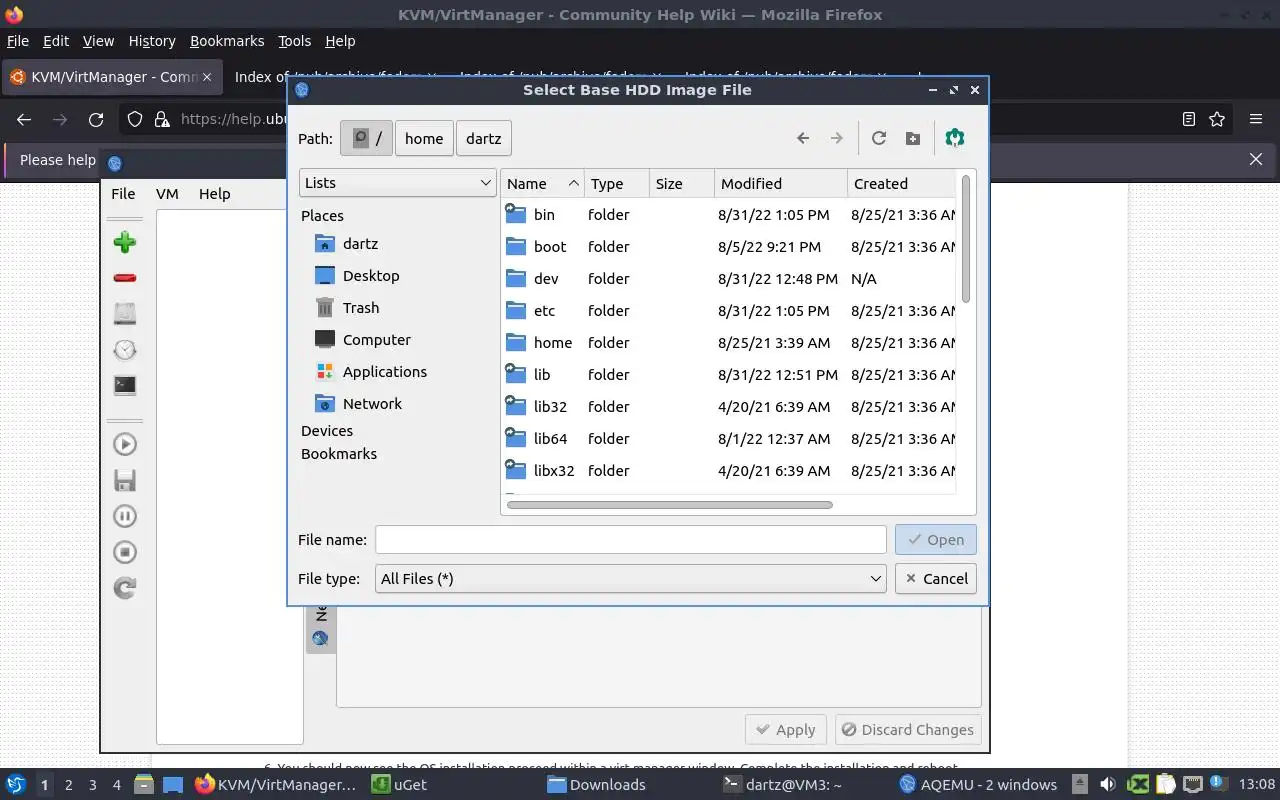This screenshot has width=1280, height=800.
Task: Open Firefox Tools menu
Action: tap(294, 41)
